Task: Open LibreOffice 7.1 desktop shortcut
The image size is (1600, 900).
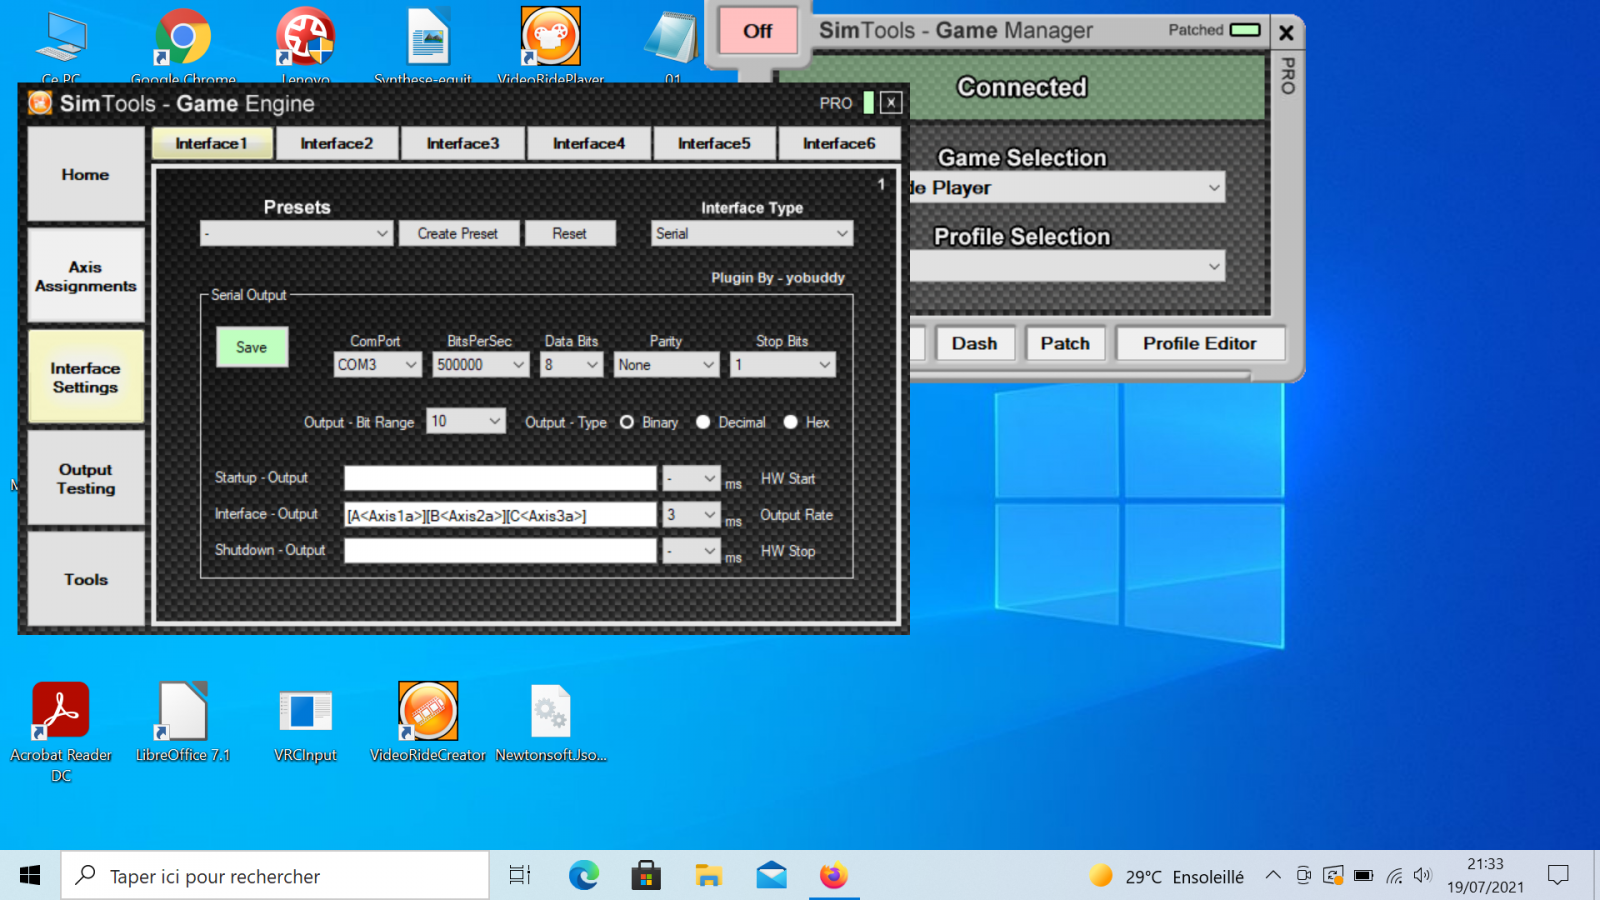Action: point(183,722)
